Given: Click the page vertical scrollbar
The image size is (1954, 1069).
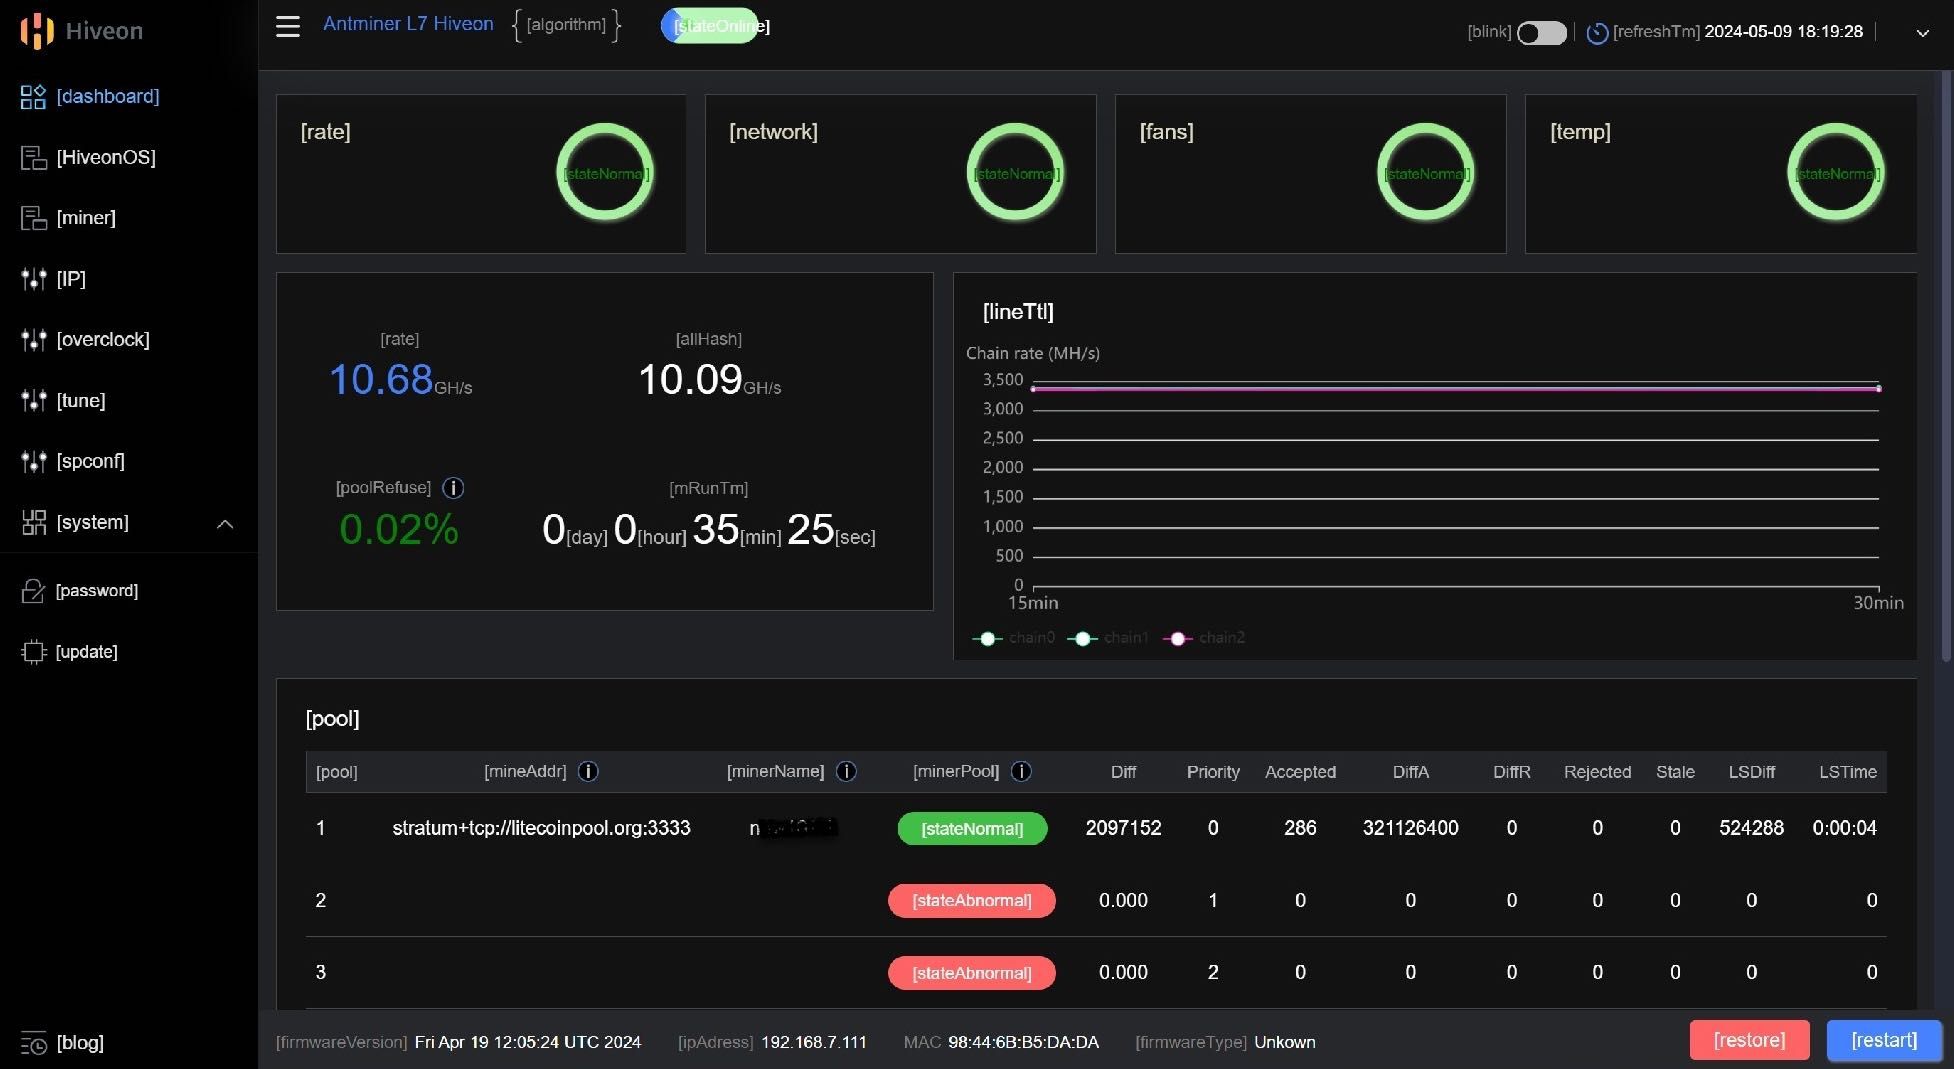Looking at the screenshot, I should [x=1946, y=365].
